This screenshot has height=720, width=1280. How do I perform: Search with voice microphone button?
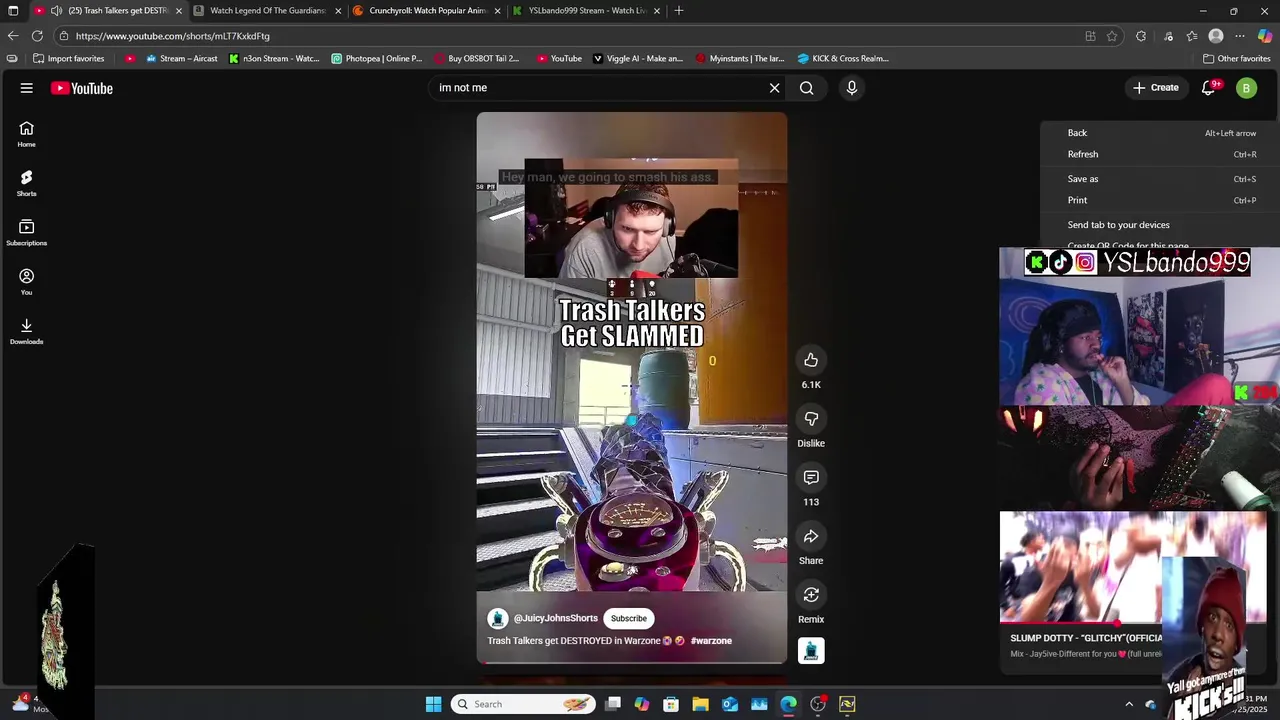852,88
